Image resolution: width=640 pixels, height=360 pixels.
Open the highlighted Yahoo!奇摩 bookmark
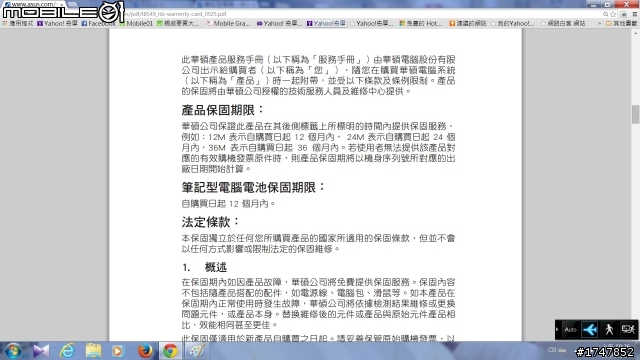tap(326, 23)
